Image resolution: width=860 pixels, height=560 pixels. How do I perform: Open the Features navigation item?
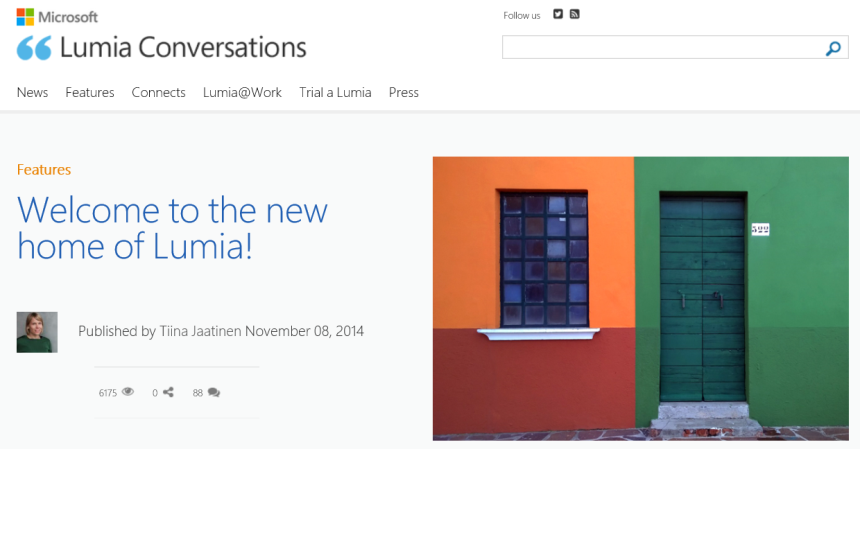(x=90, y=92)
